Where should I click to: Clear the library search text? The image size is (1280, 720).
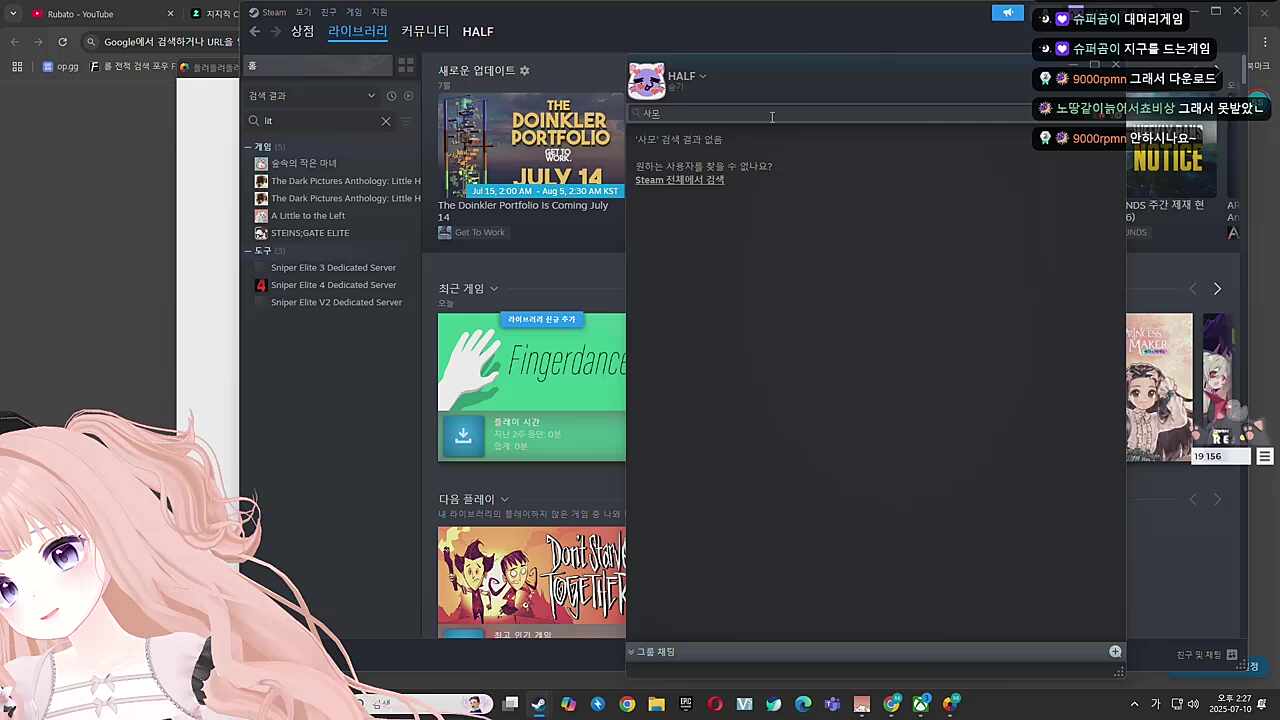pos(386,121)
